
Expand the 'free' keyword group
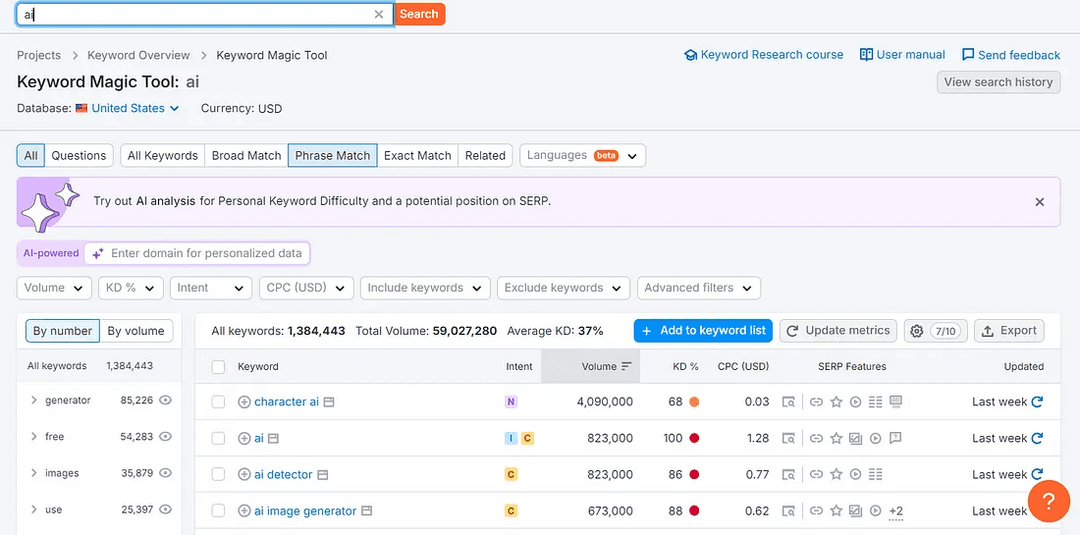34,437
